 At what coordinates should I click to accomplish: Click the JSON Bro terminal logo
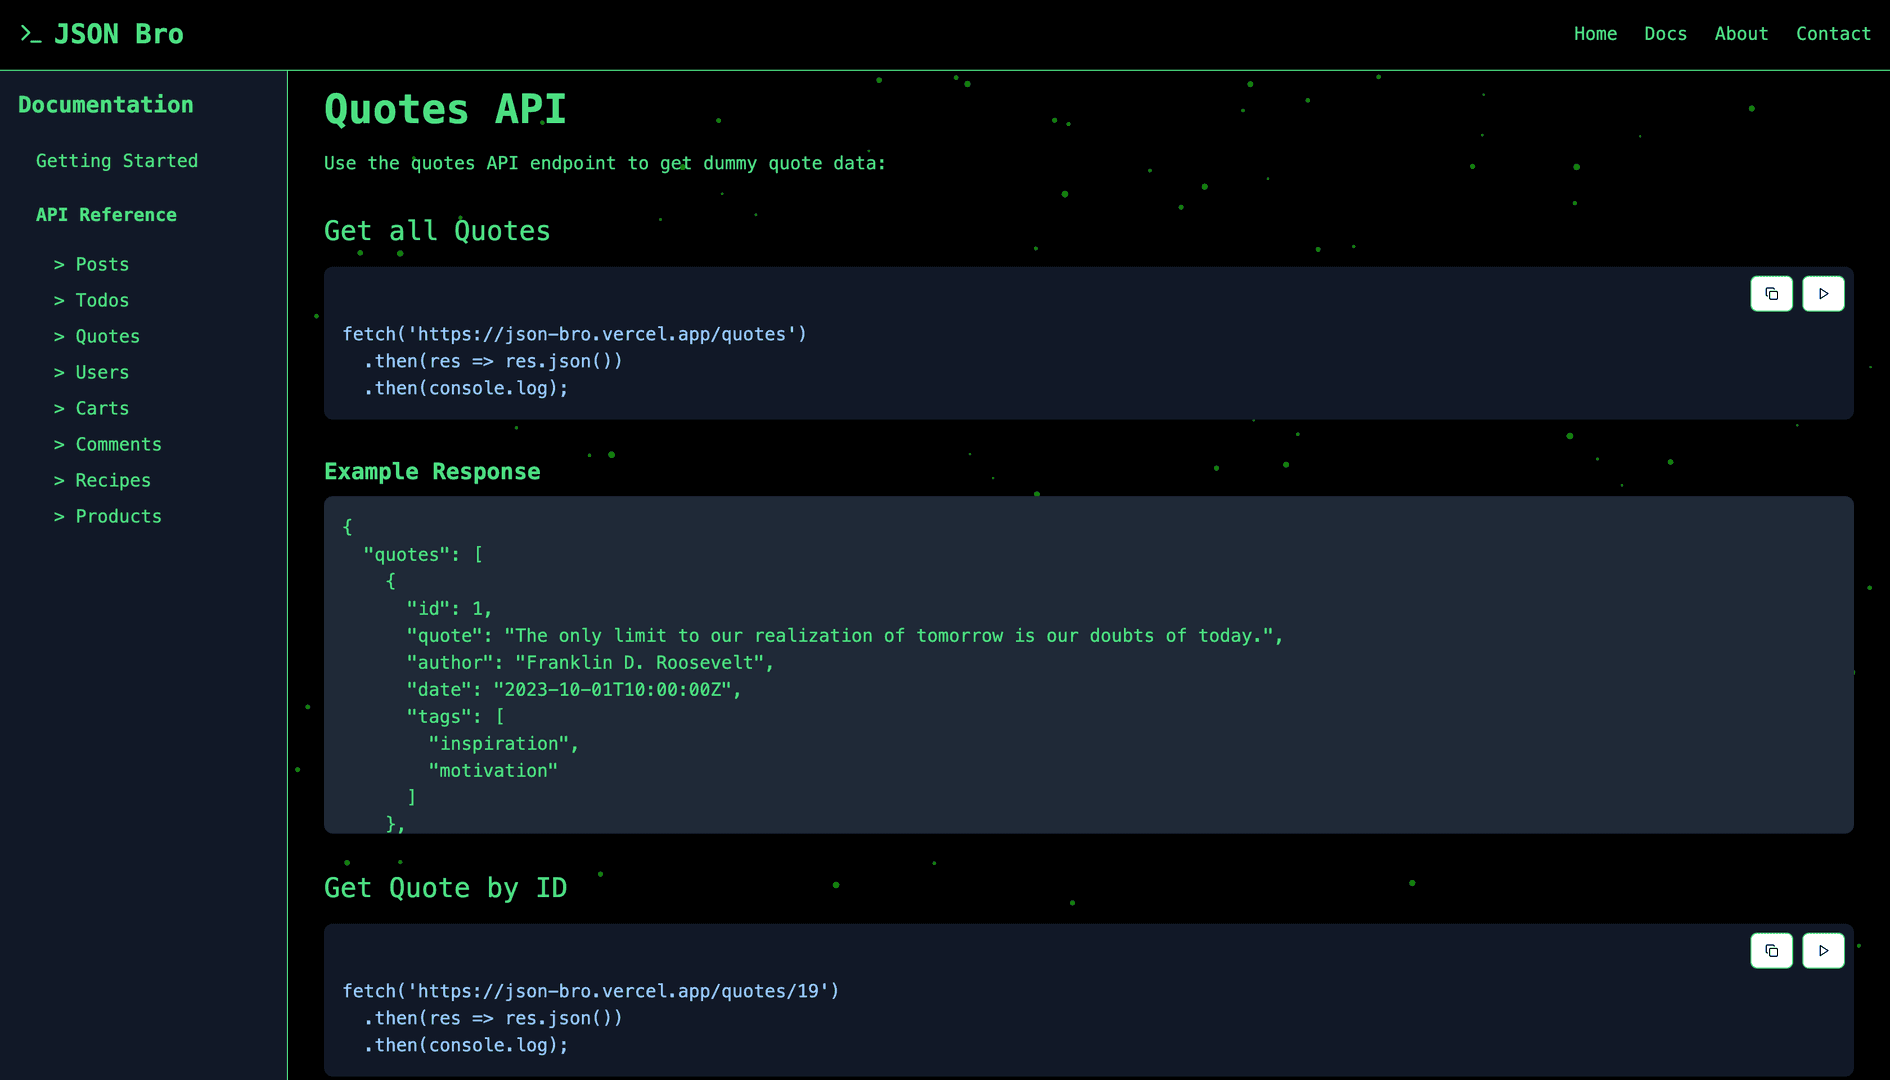[100, 33]
